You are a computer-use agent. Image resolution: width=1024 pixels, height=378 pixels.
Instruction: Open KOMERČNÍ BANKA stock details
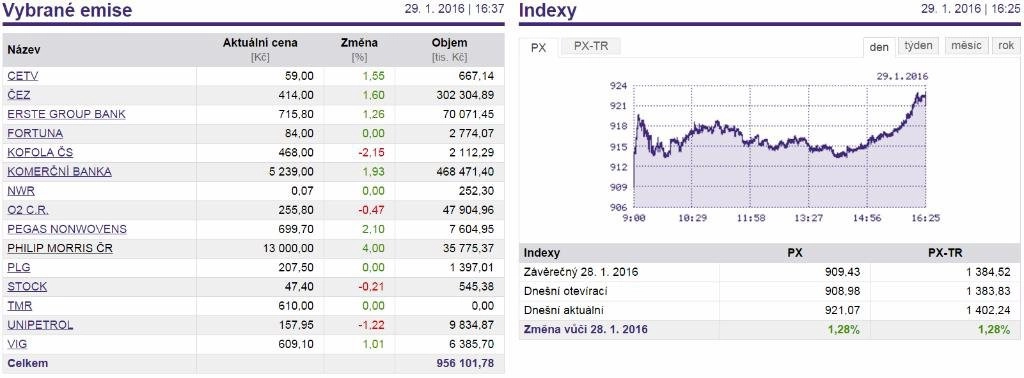pyautogui.click(x=59, y=172)
